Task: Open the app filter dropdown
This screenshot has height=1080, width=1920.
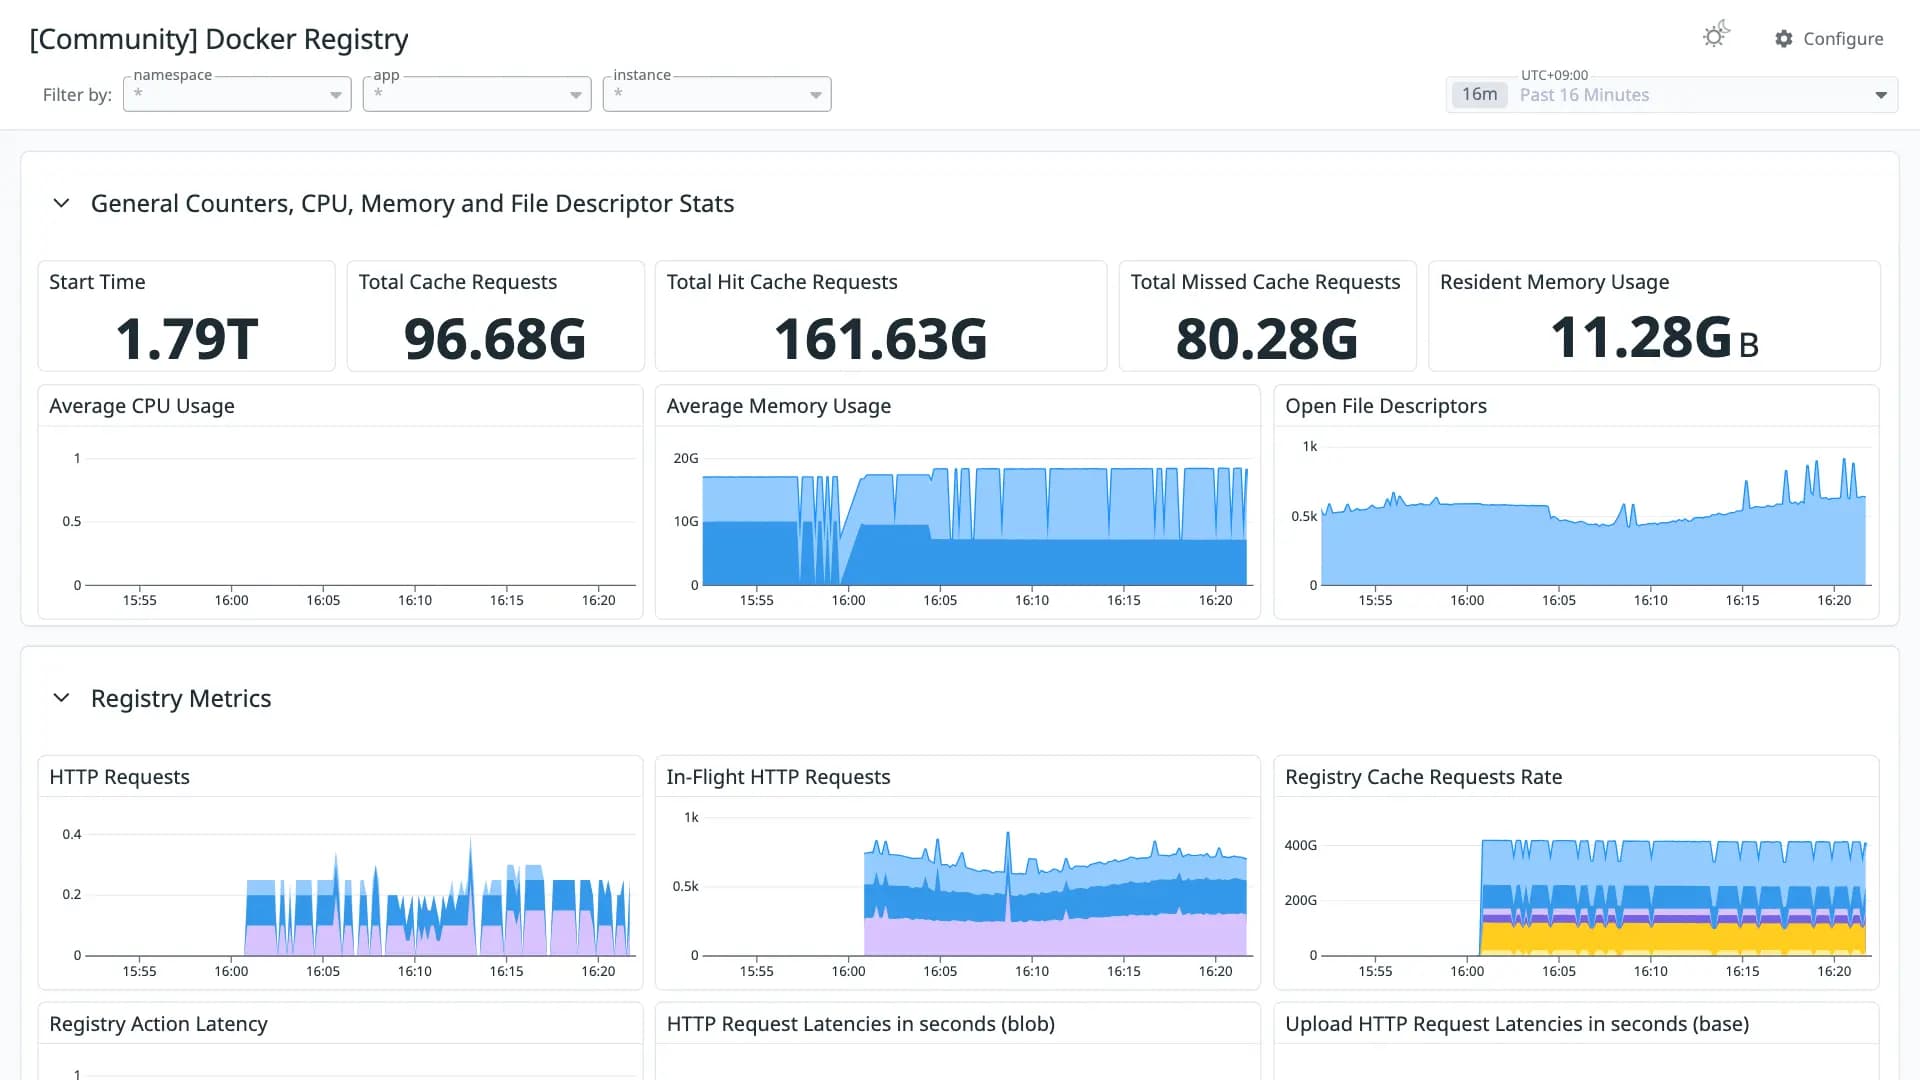Action: pyautogui.click(x=477, y=94)
